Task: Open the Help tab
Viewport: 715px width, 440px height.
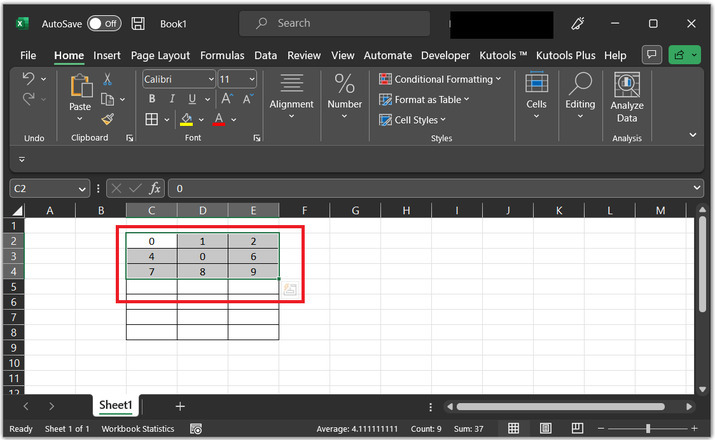Action: [x=615, y=56]
